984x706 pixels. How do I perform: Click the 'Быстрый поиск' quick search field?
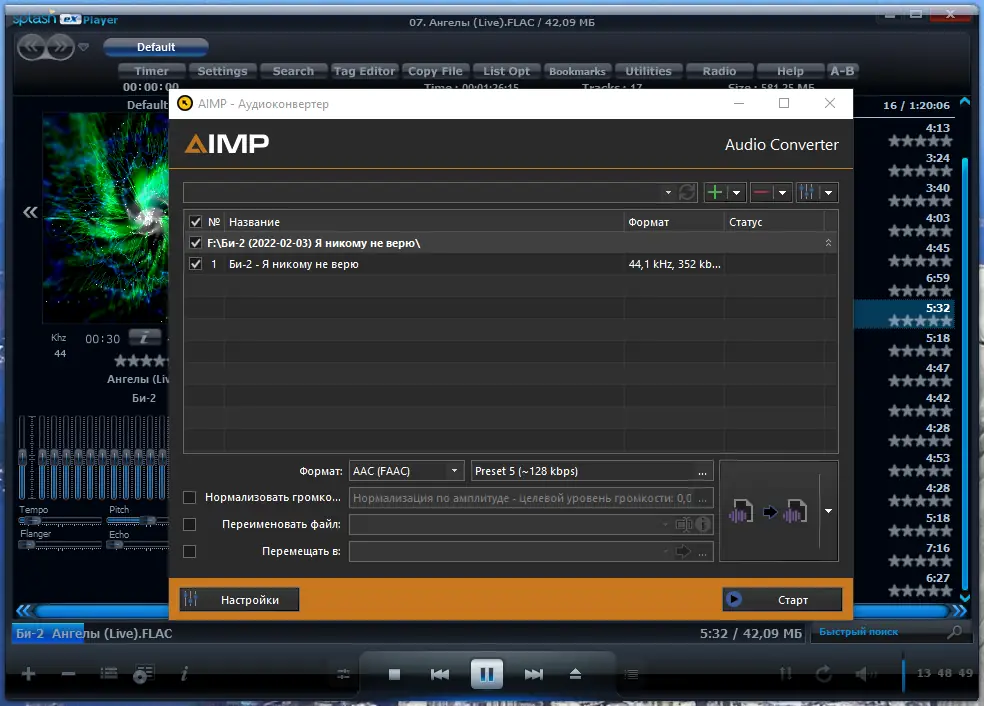[879, 632]
